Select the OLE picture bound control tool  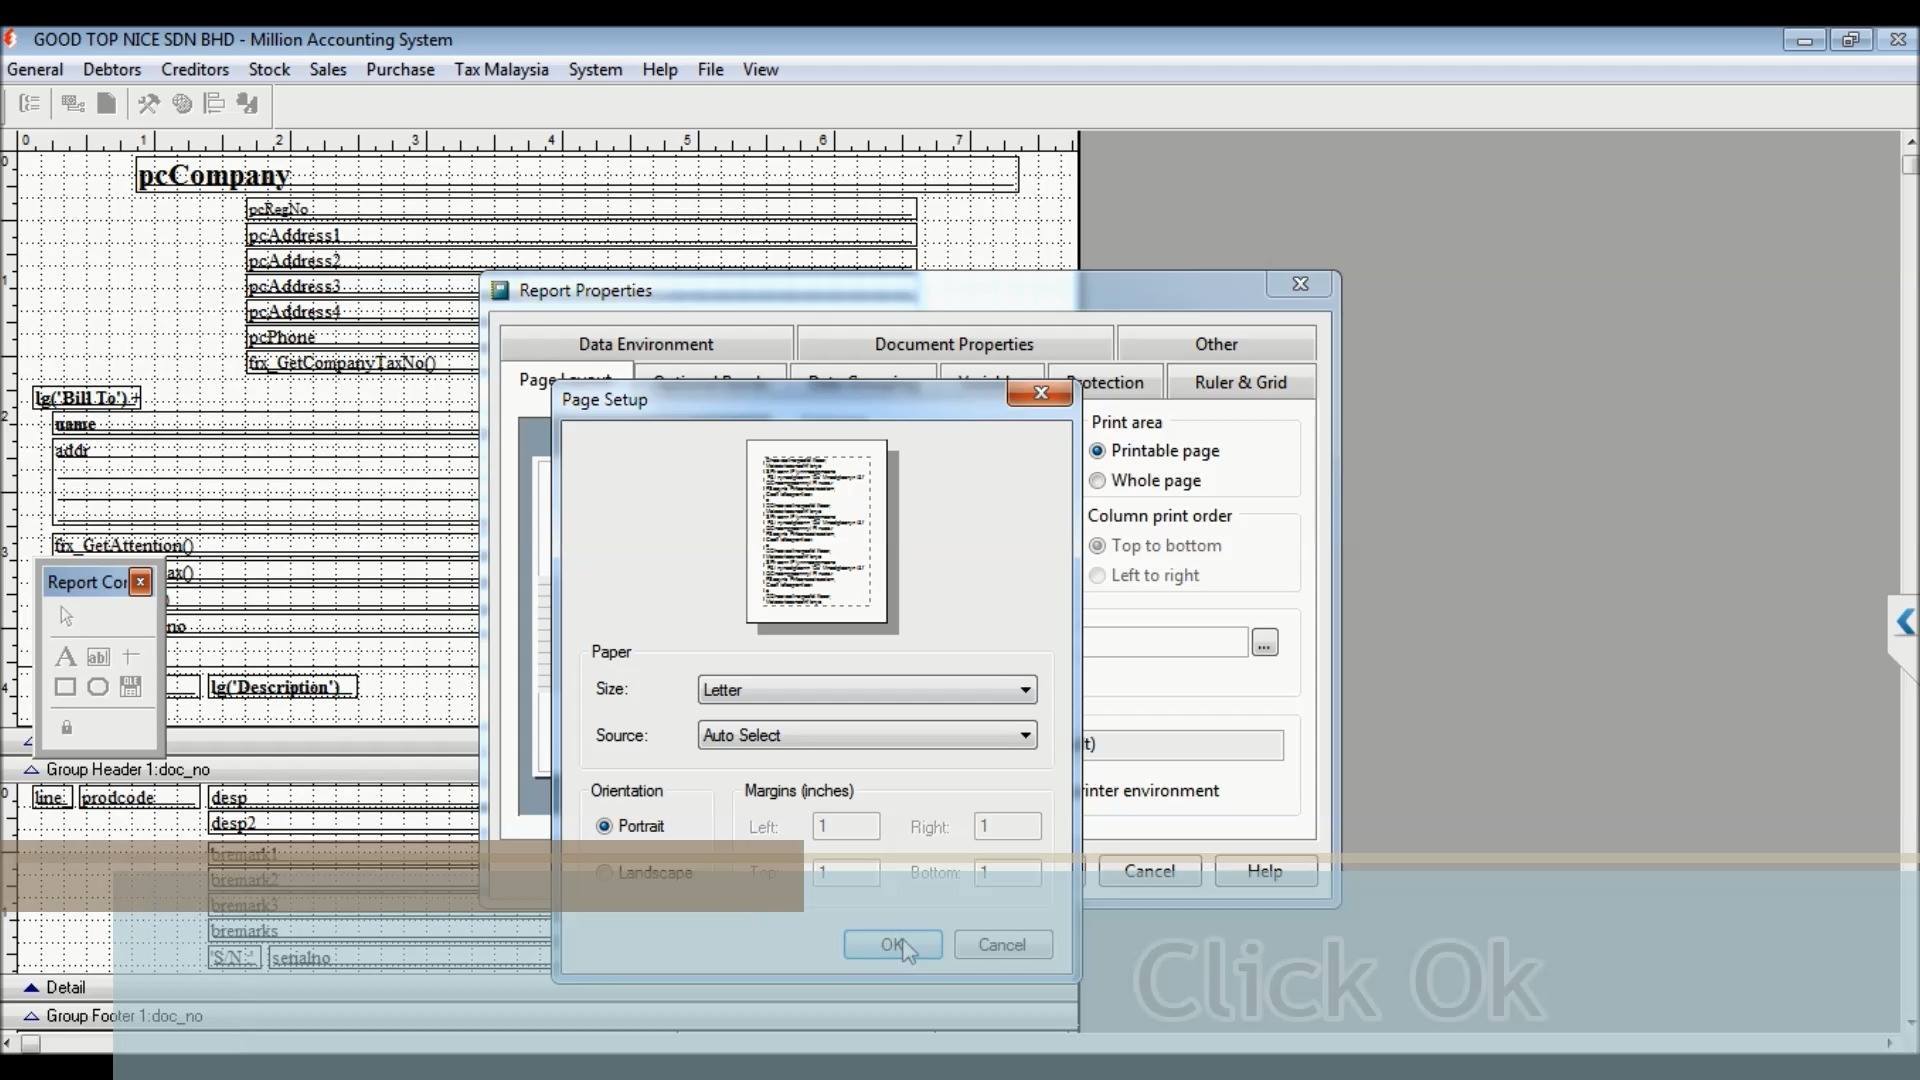(130, 687)
